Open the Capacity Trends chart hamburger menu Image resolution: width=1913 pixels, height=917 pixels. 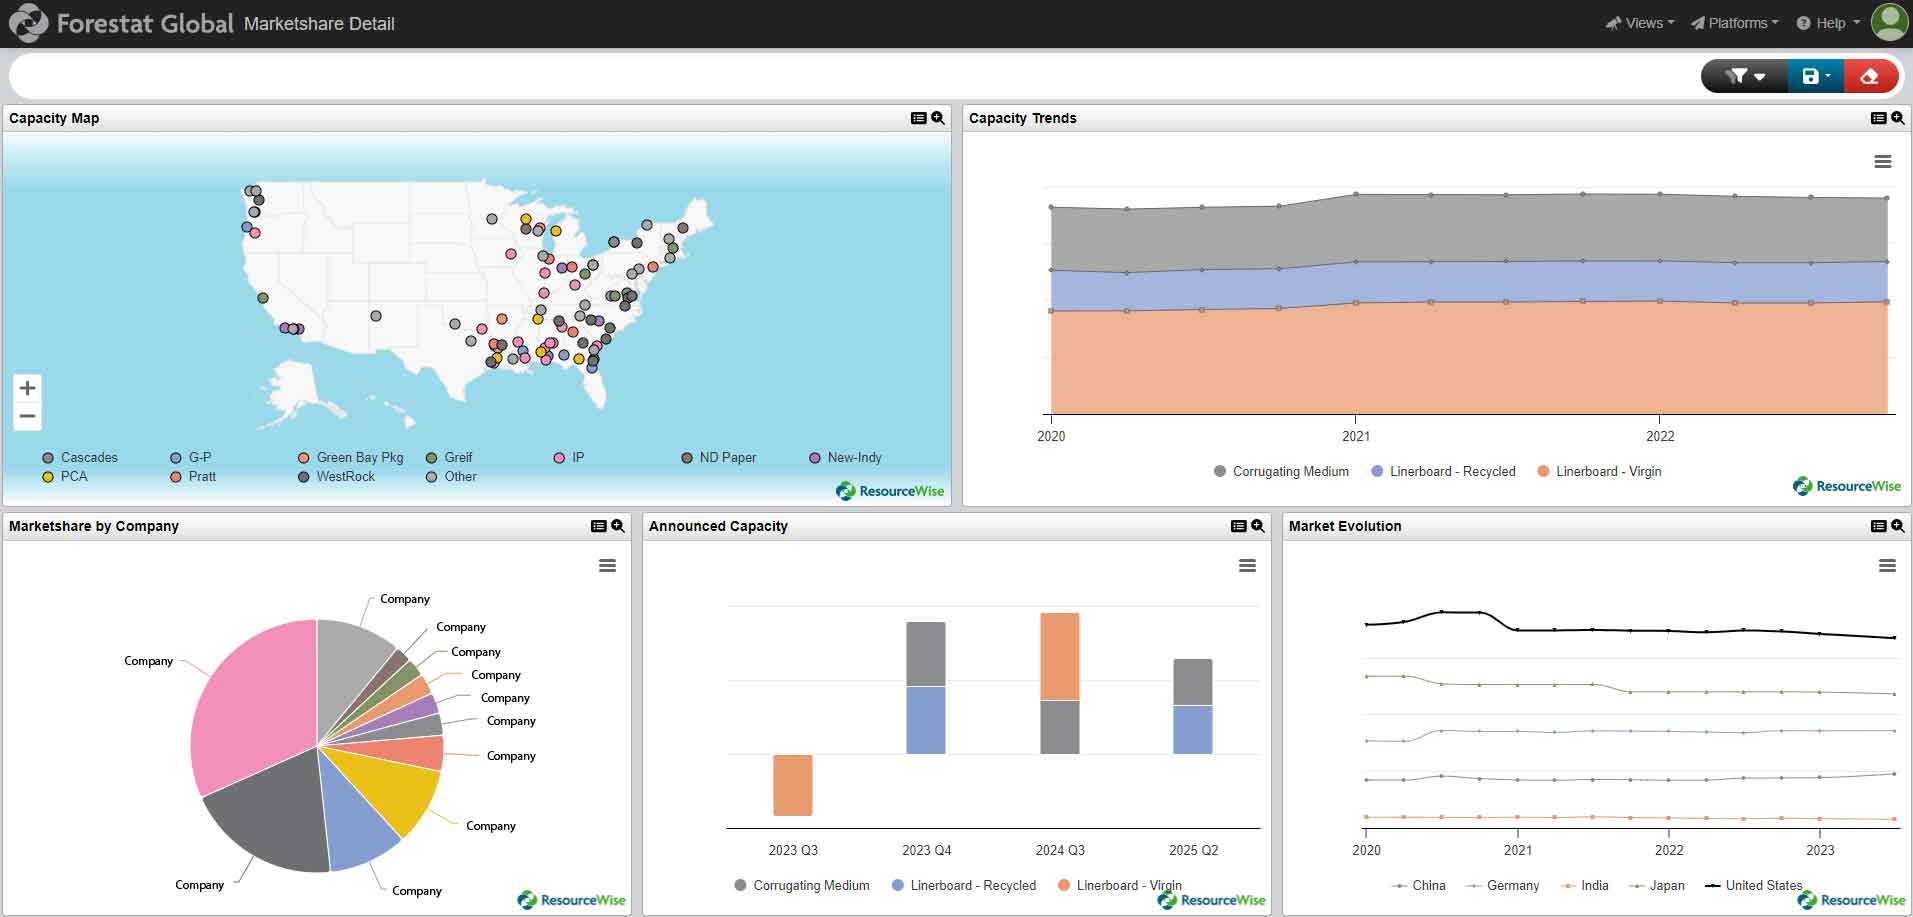click(x=1883, y=162)
